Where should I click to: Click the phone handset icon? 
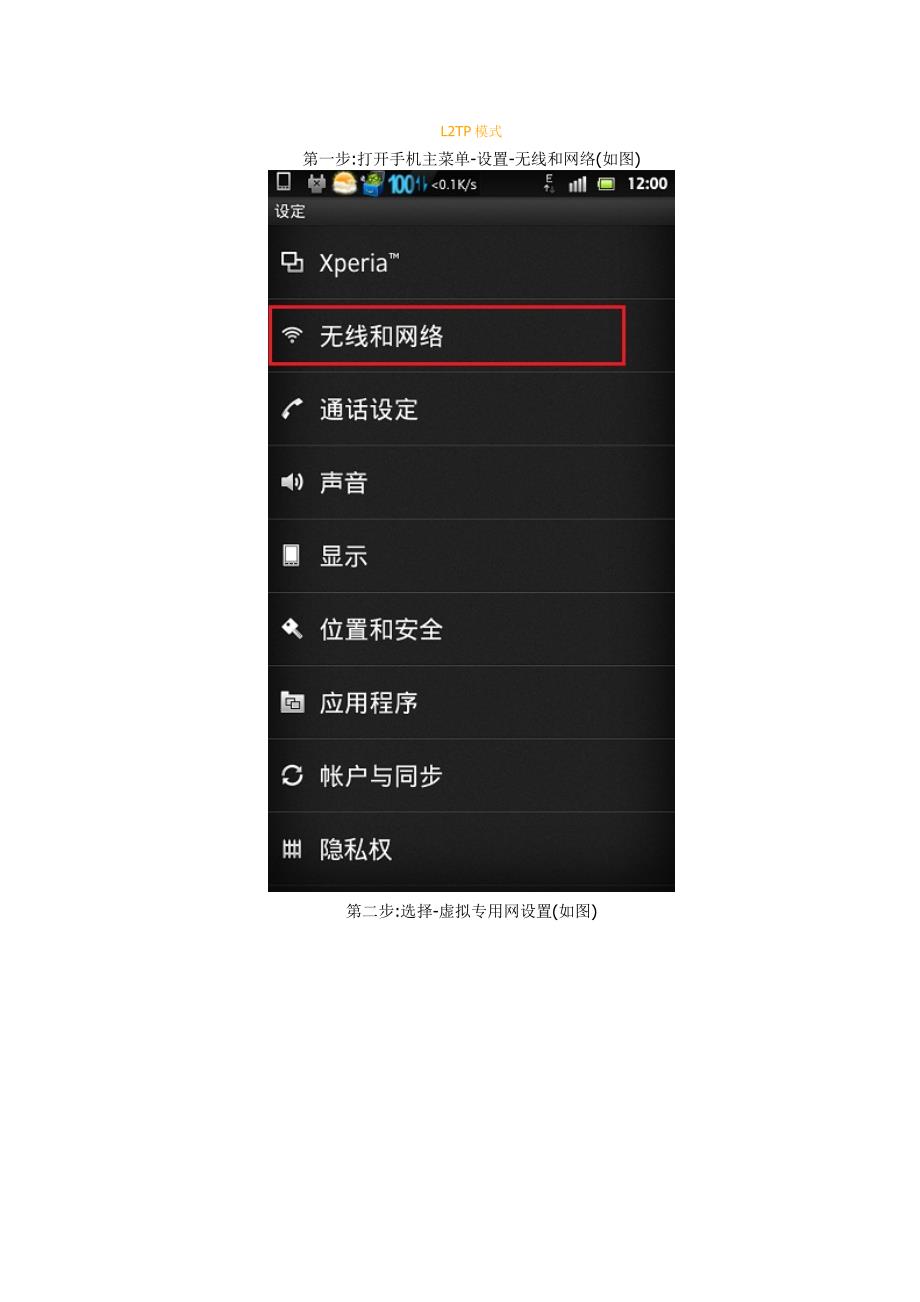(292, 409)
